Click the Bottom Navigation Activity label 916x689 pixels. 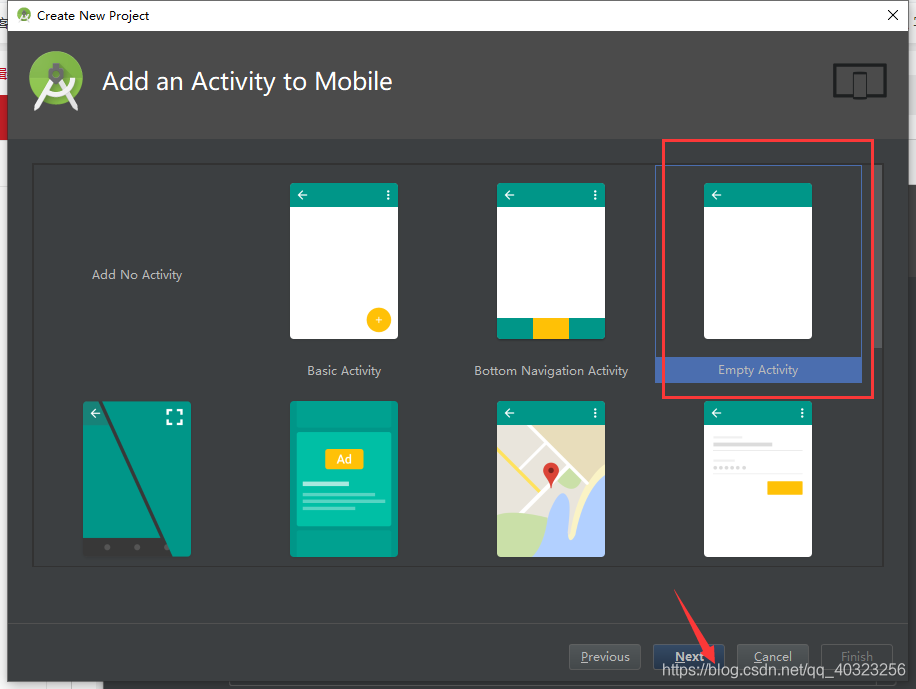(551, 371)
